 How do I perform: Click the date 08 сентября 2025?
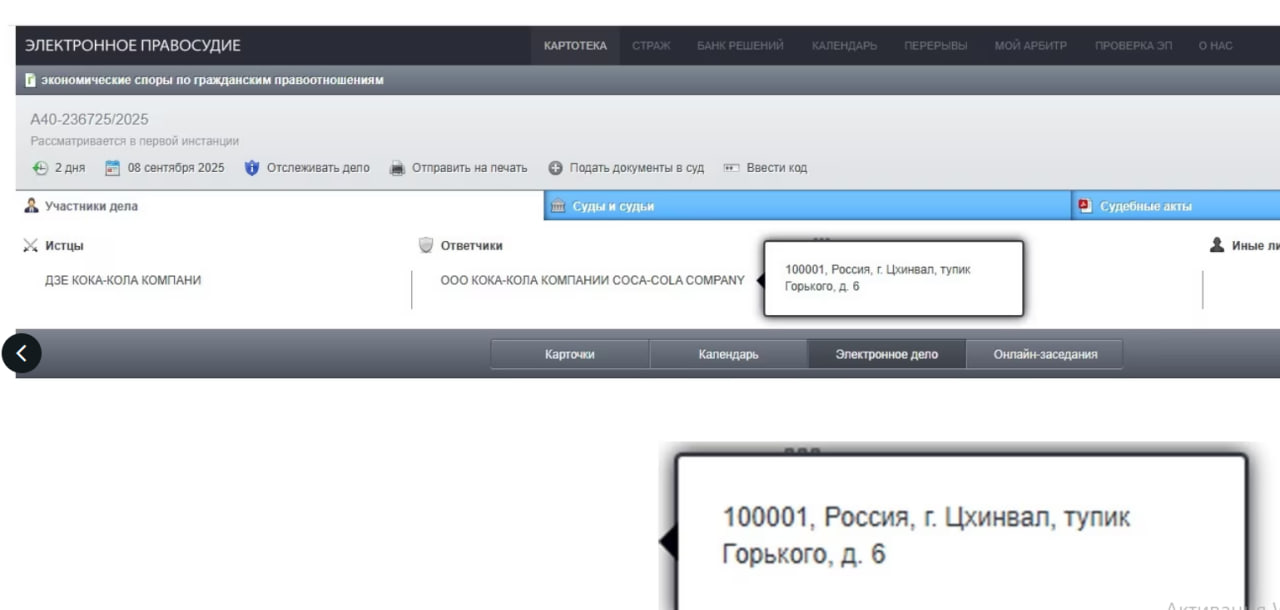176,168
